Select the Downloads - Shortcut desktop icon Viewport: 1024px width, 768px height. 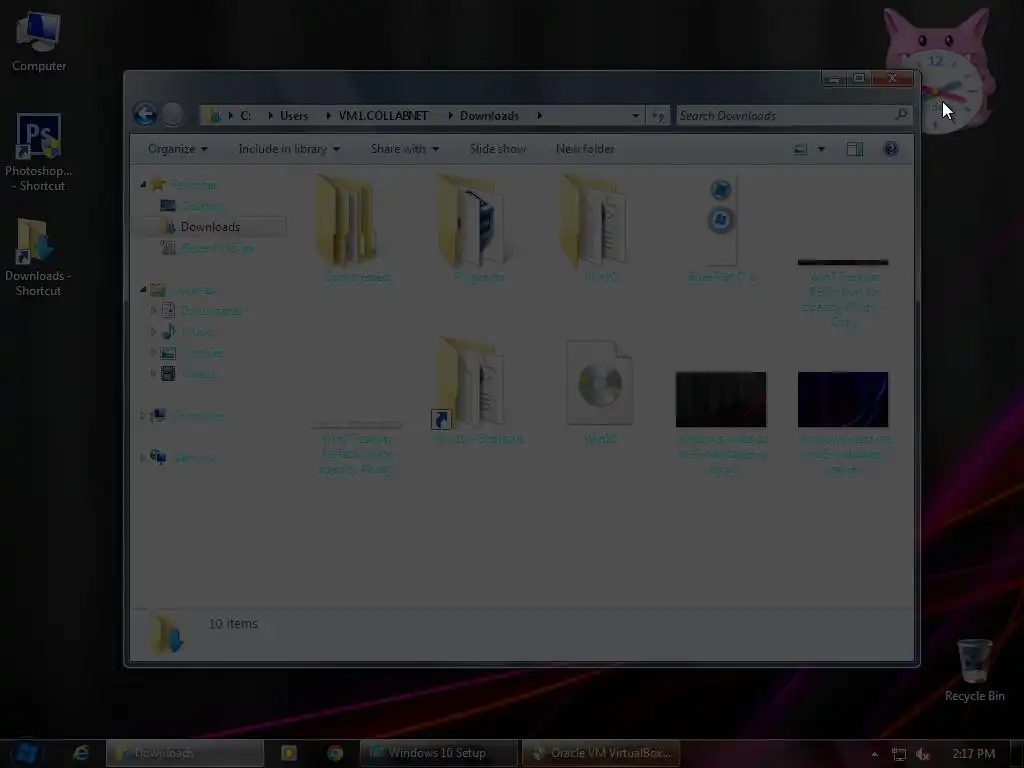click(x=38, y=257)
